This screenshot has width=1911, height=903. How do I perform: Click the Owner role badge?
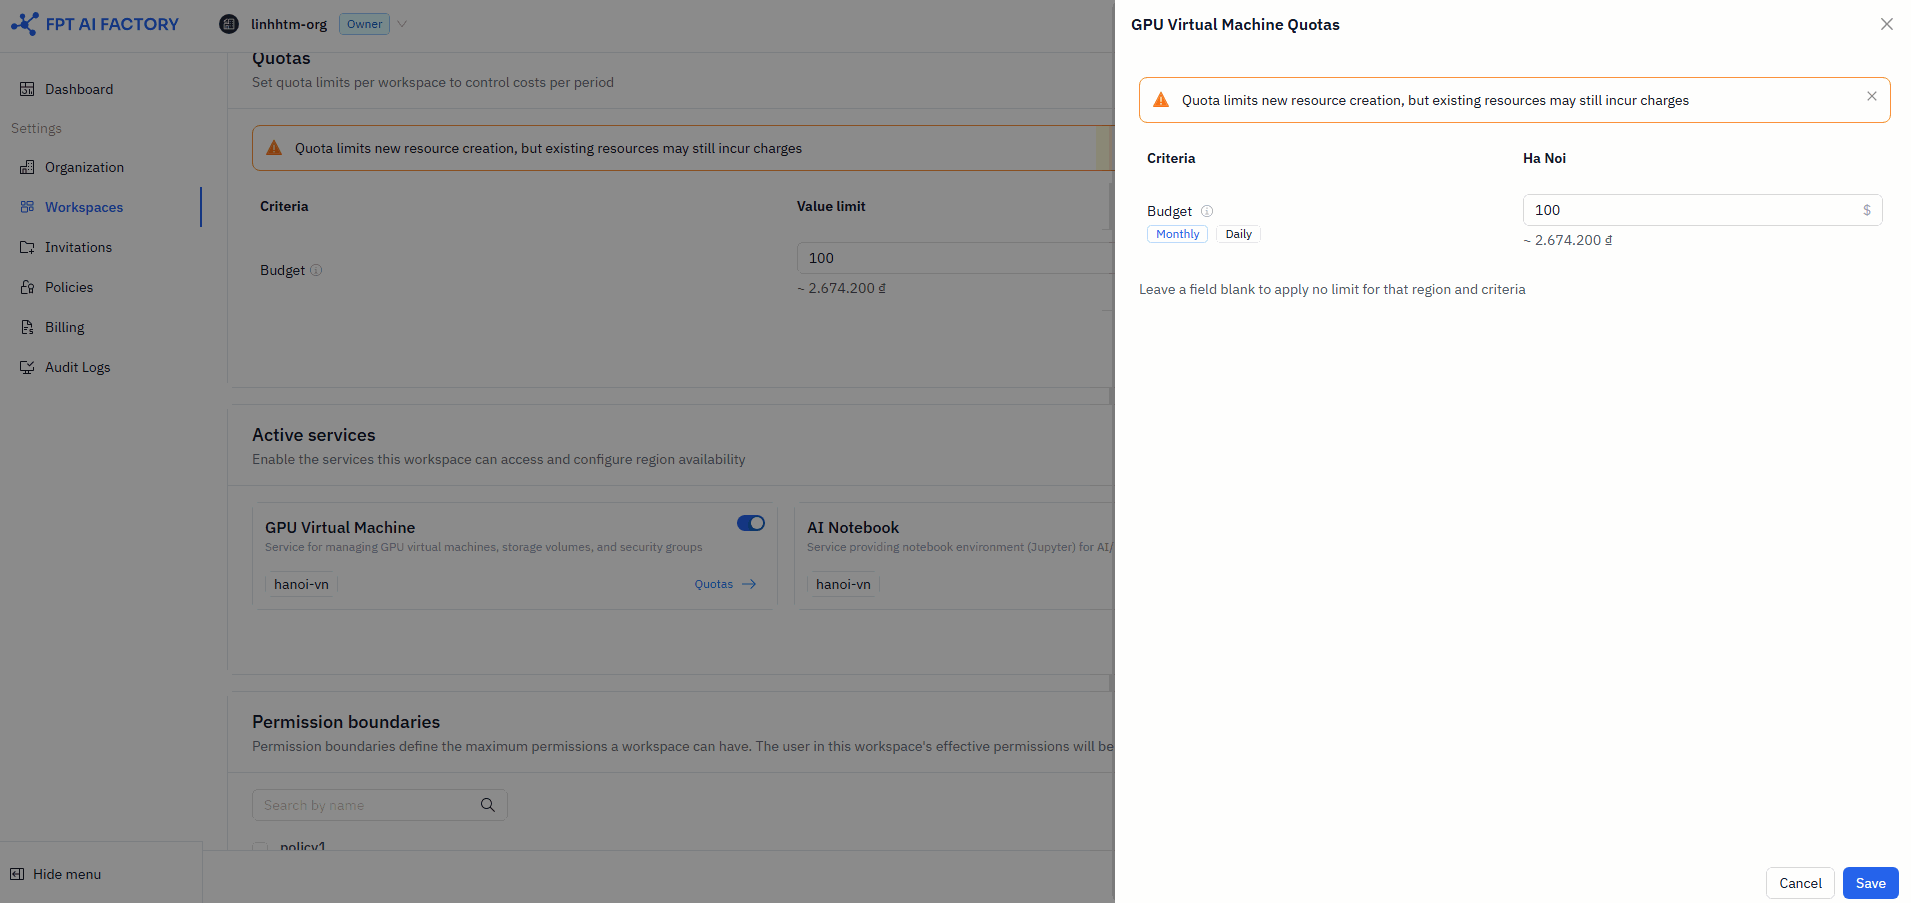(x=364, y=24)
